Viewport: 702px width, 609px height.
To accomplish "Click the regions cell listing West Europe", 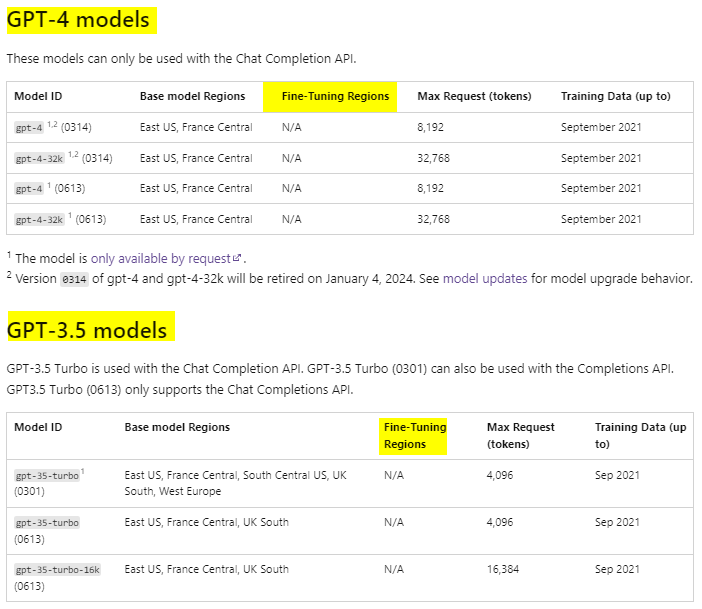I will 235,483.
